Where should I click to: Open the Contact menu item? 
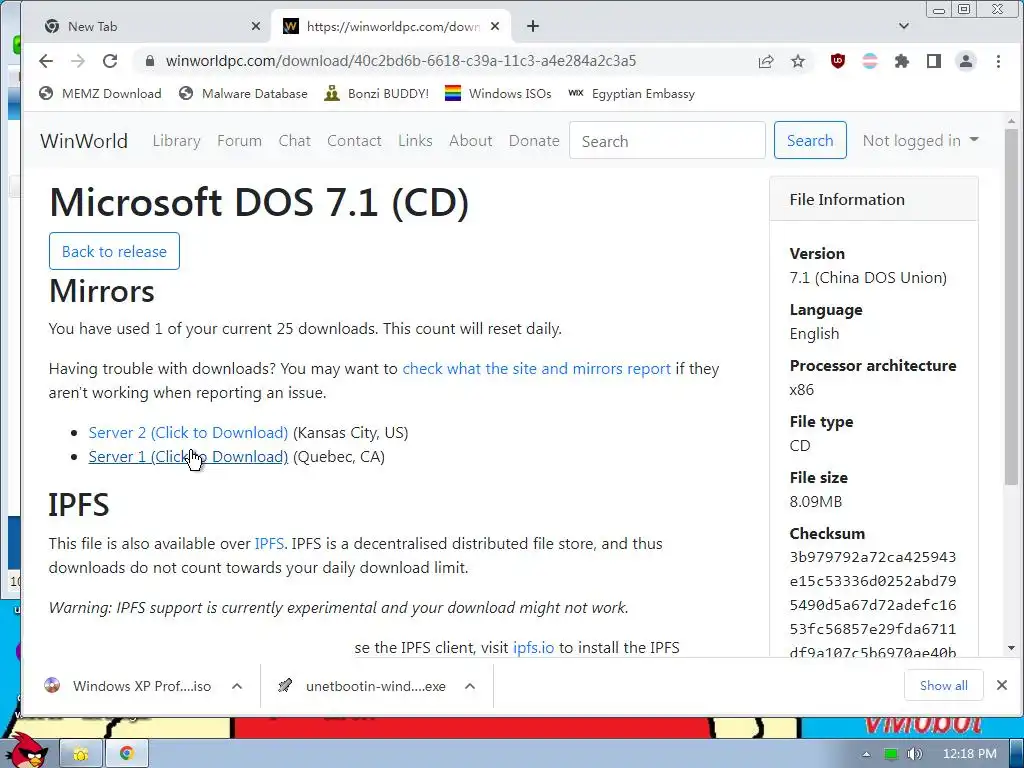coord(354,140)
